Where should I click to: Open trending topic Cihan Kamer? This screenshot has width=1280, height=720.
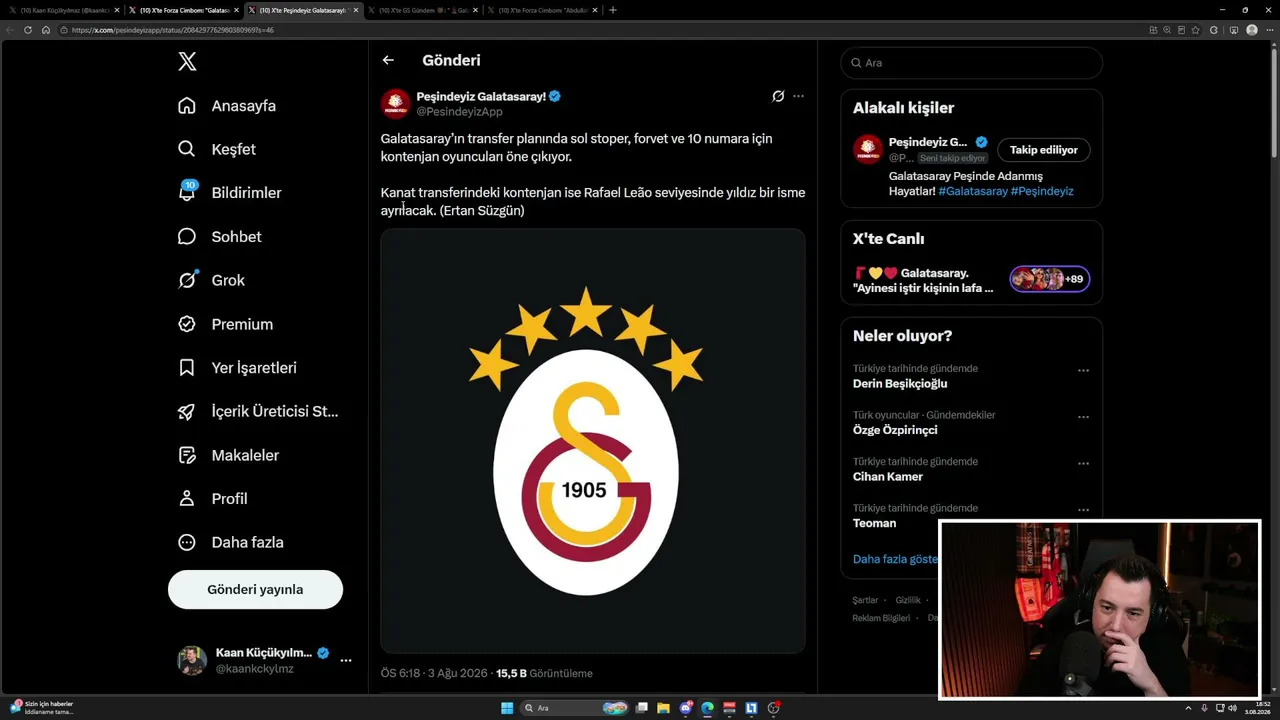(x=888, y=477)
